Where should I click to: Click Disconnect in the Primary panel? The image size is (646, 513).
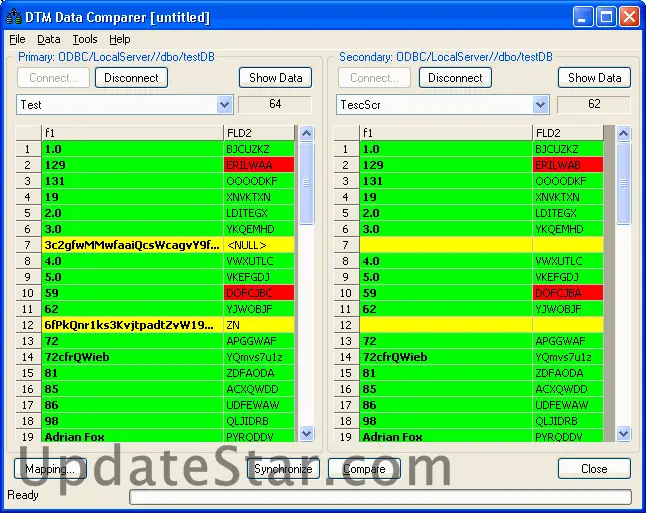coord(131,77)
